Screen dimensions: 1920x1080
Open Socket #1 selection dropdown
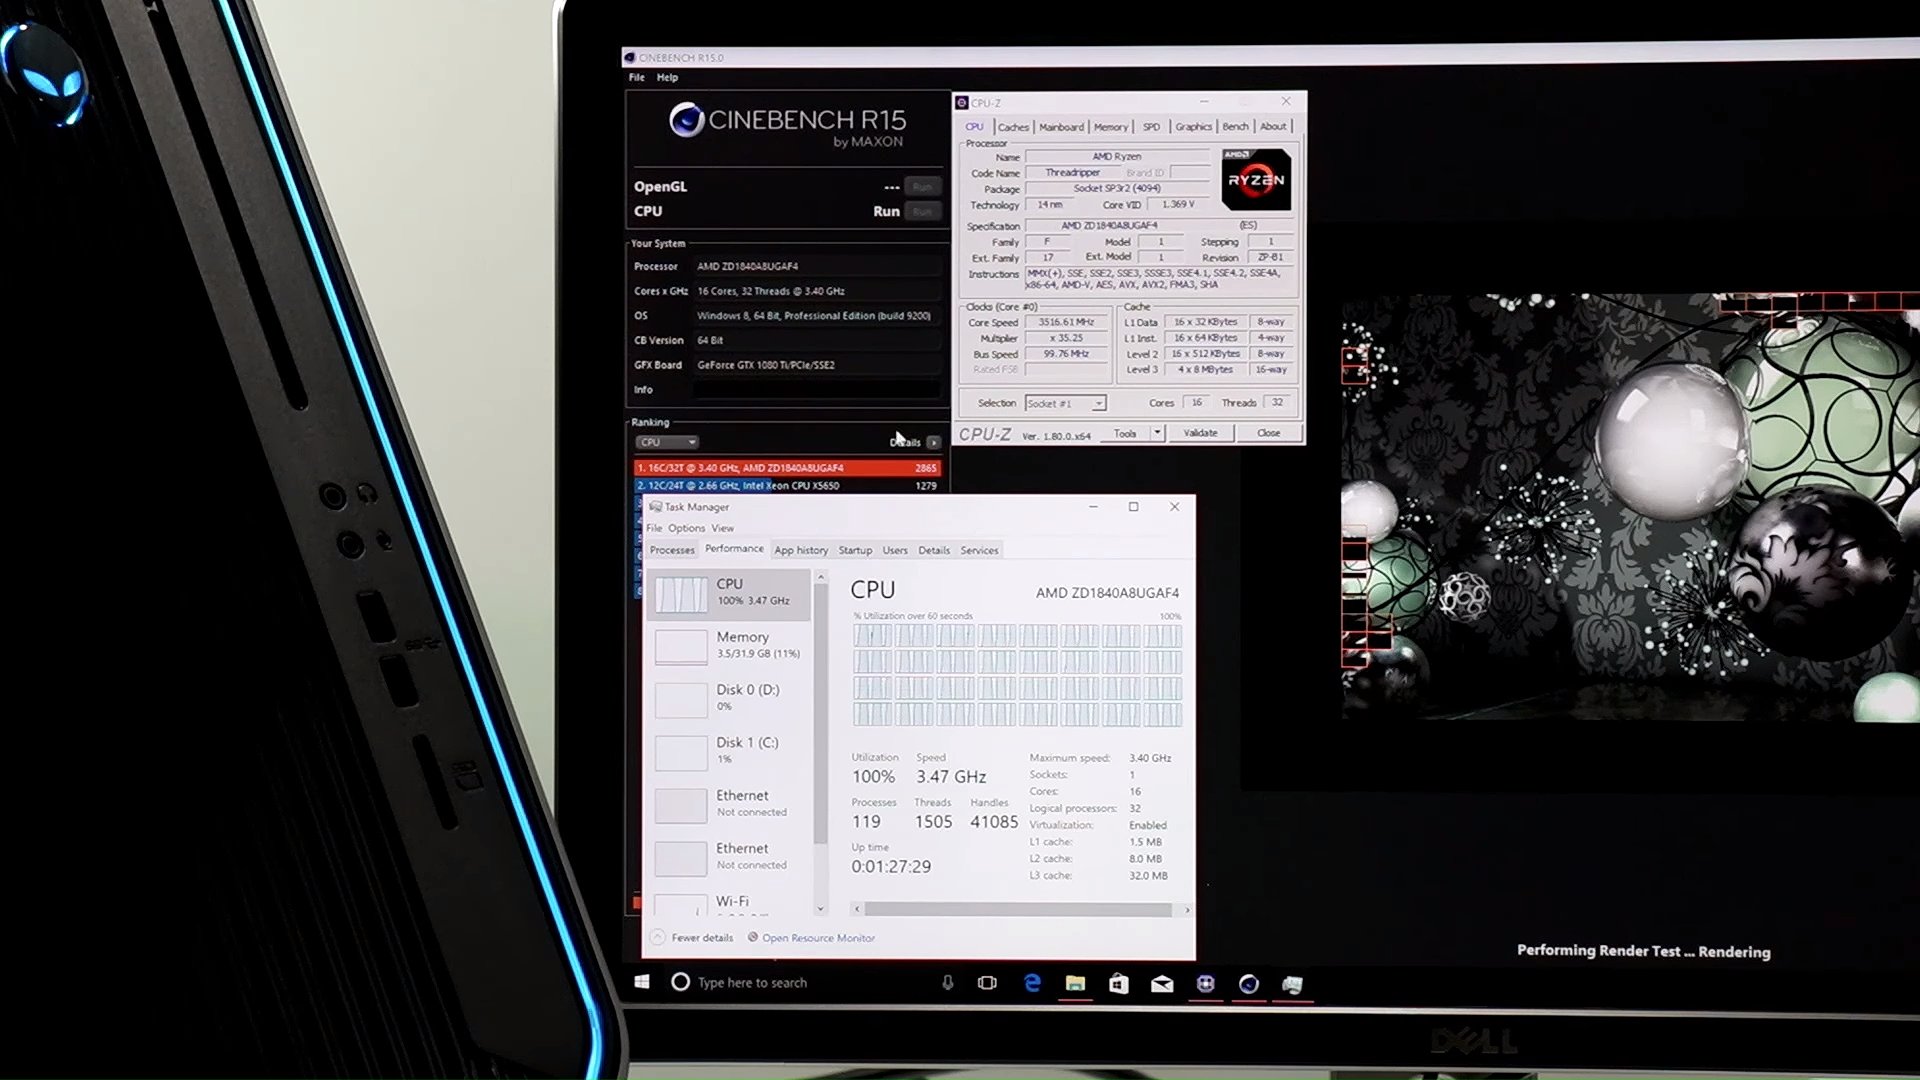pyautogui.click(x=1065, y=403)
